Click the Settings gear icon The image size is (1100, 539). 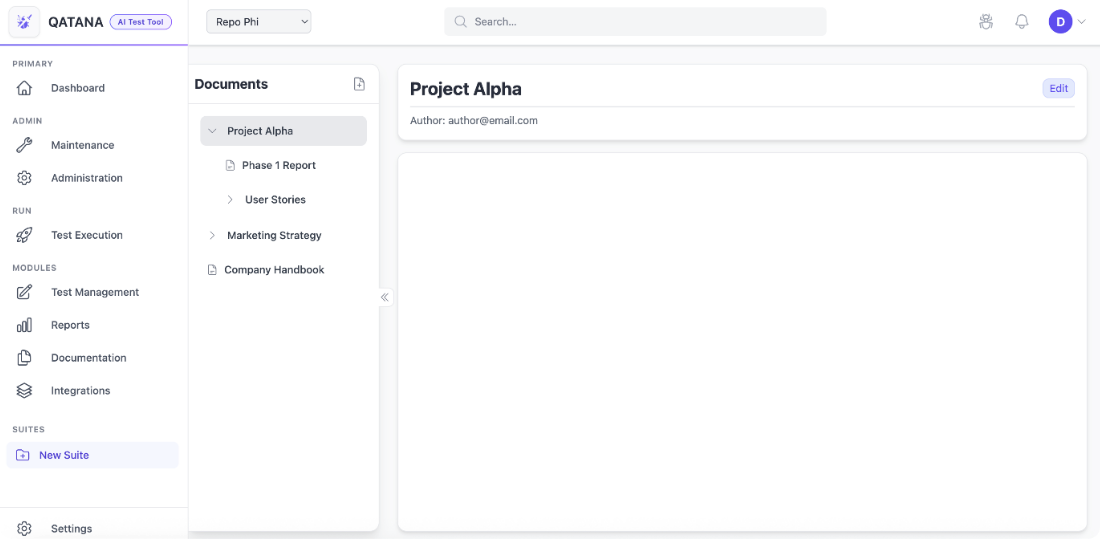pos(25,528)
